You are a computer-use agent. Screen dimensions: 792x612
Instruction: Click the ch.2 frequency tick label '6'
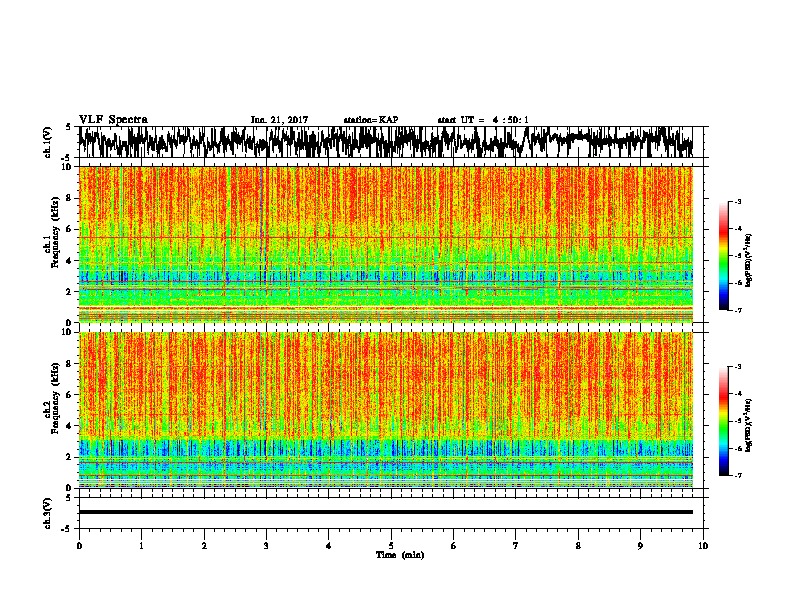pos(71,395)
